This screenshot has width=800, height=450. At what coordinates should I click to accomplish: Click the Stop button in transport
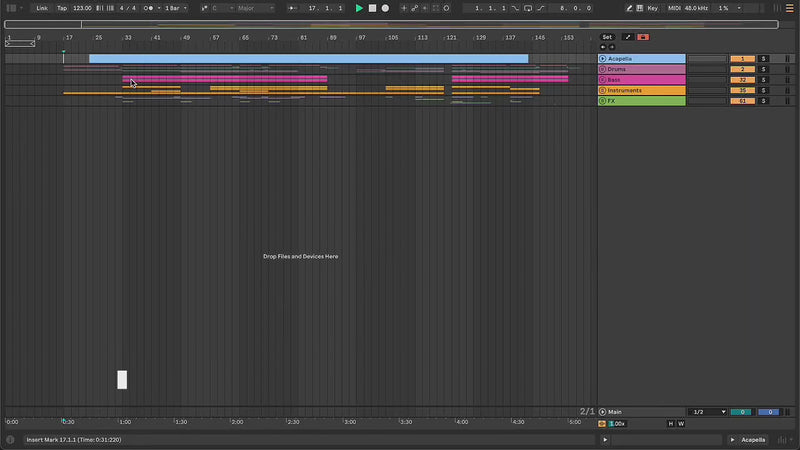372,8
